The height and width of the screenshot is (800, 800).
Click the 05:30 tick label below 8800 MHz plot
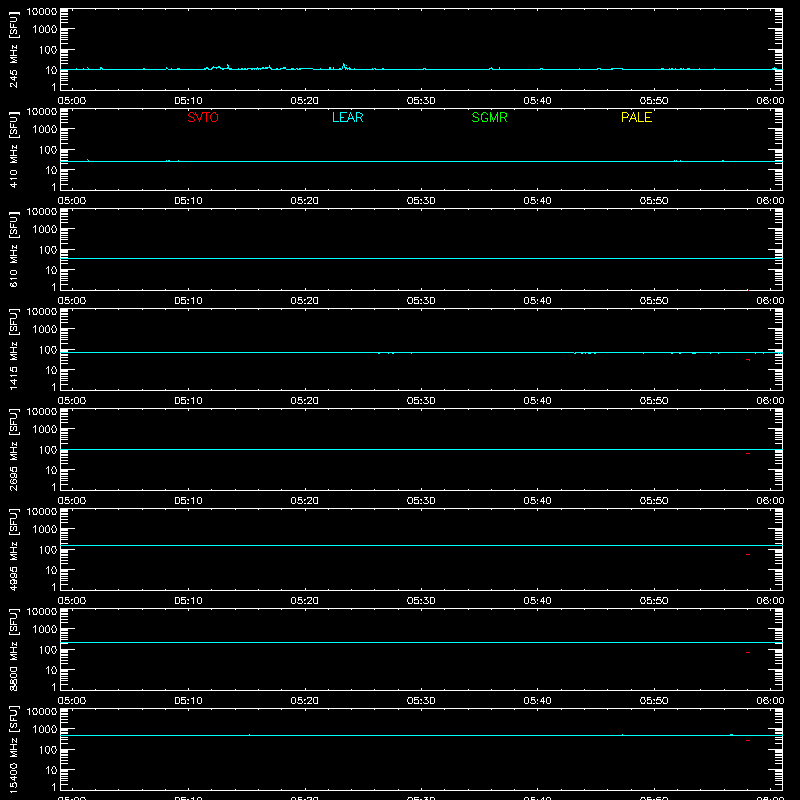(421, 701)
